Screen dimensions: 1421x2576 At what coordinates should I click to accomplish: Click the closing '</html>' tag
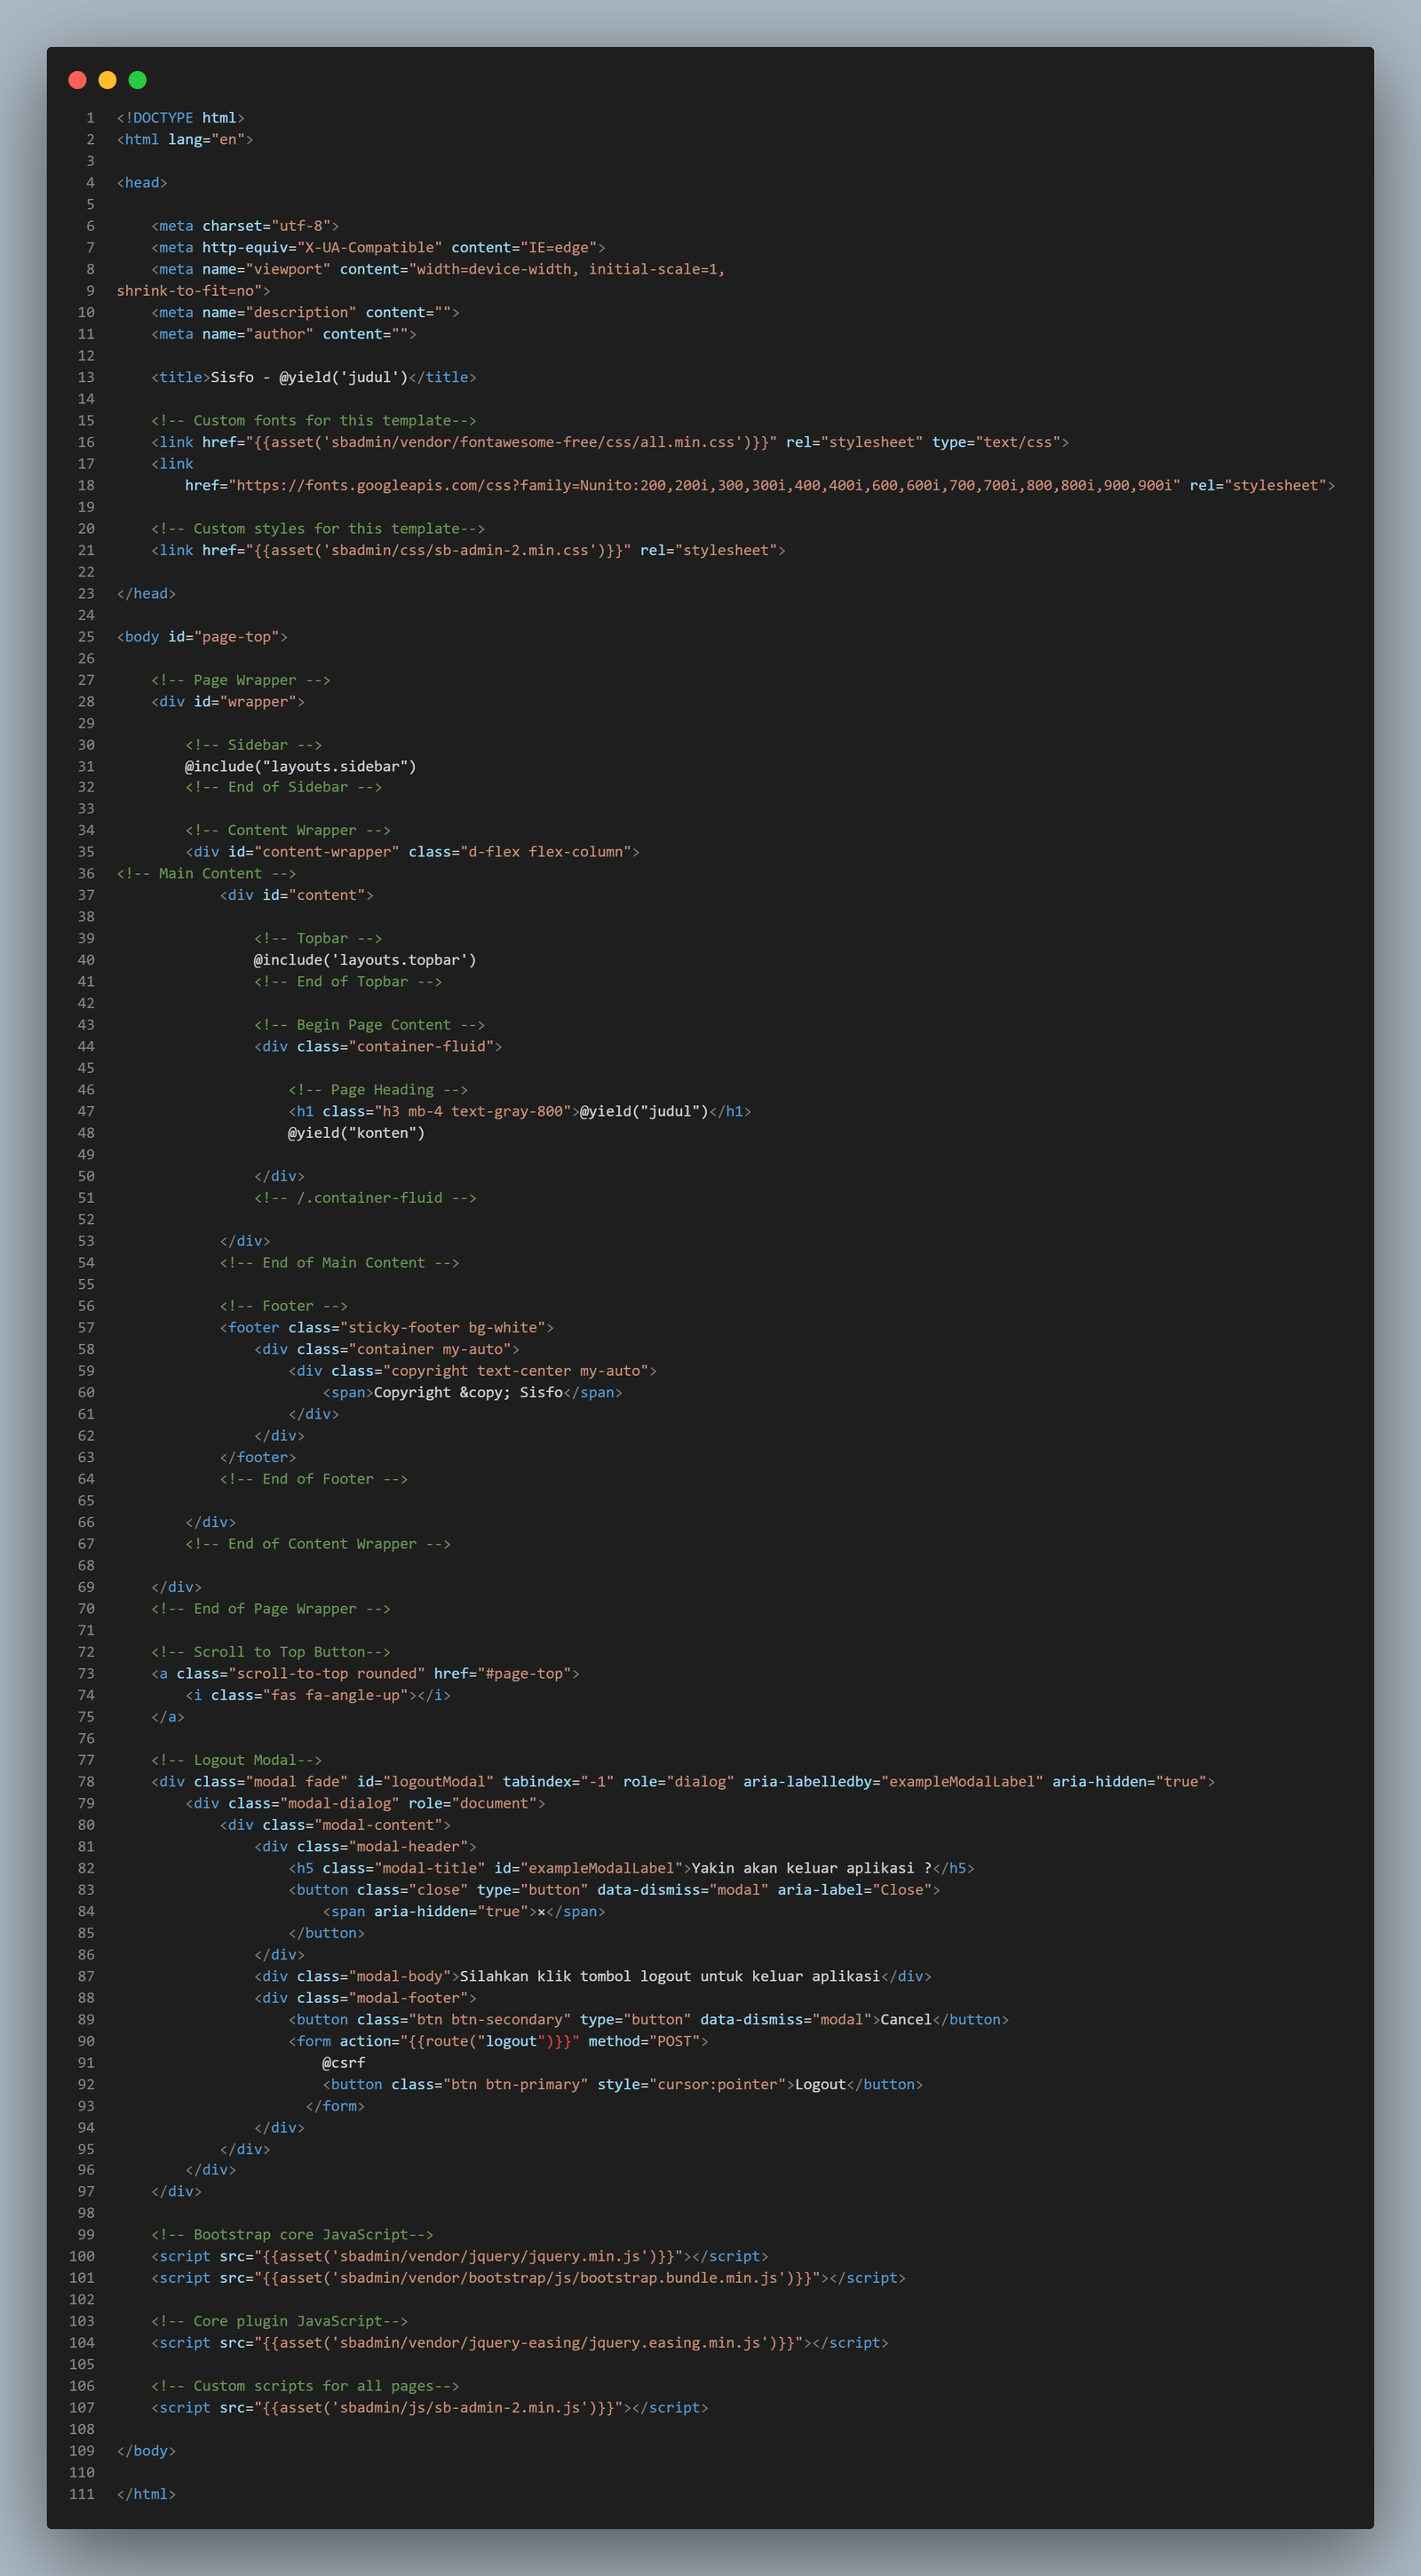[x=146, y=2495]
